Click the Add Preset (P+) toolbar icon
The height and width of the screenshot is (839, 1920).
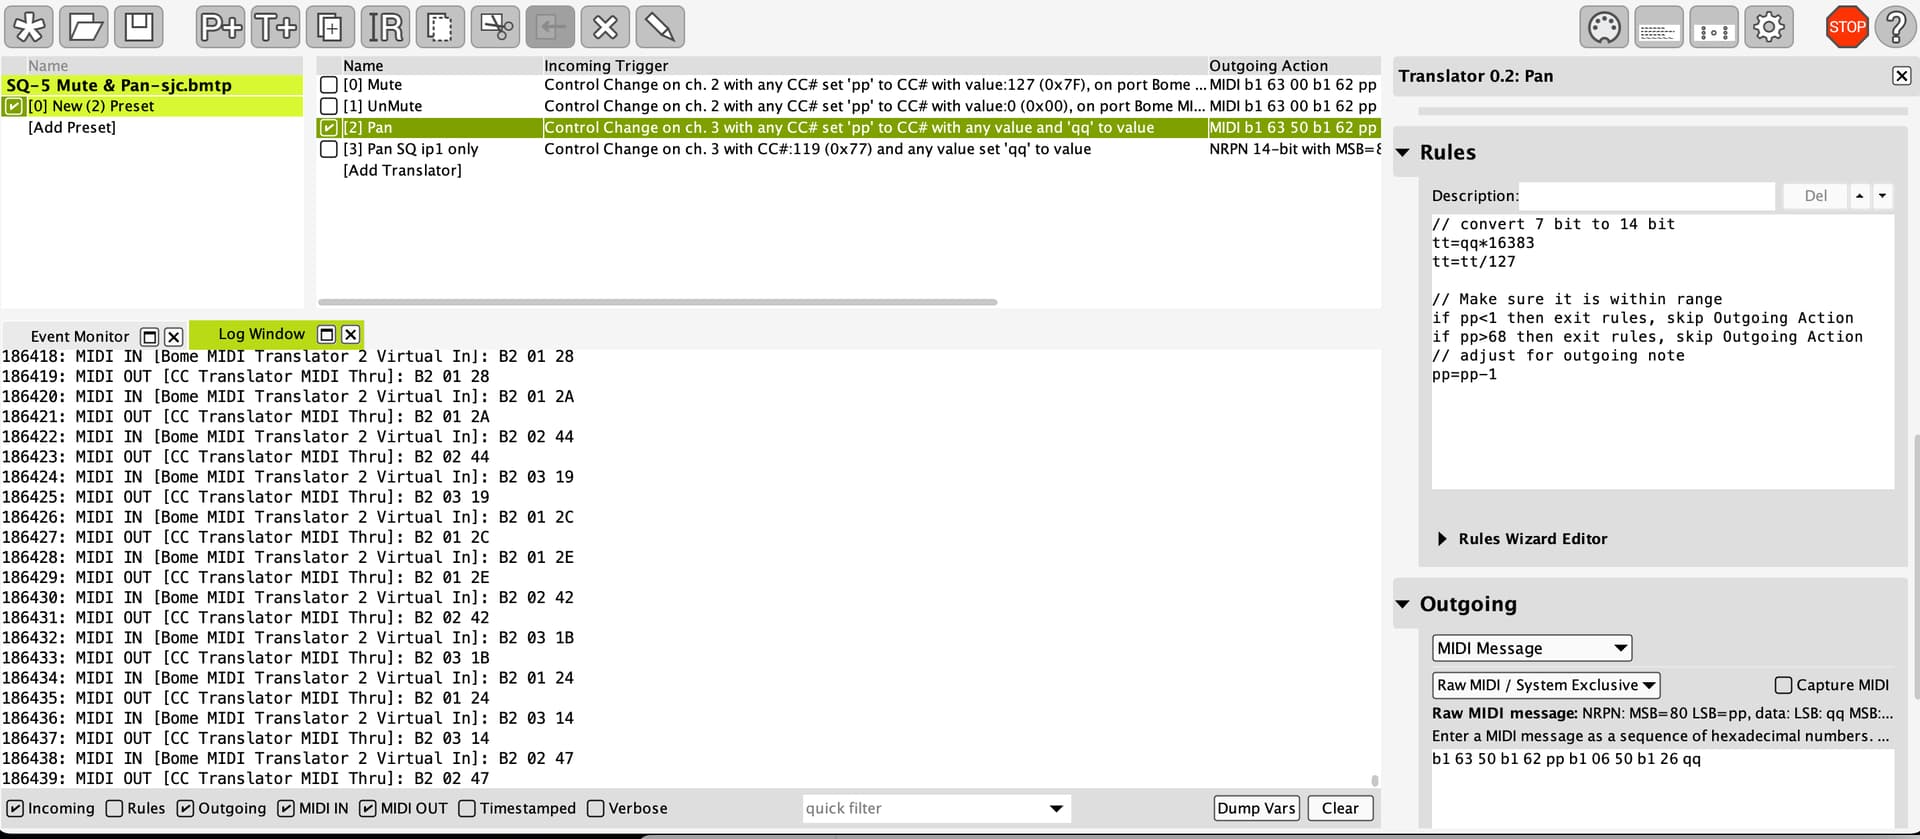(220, 27)
